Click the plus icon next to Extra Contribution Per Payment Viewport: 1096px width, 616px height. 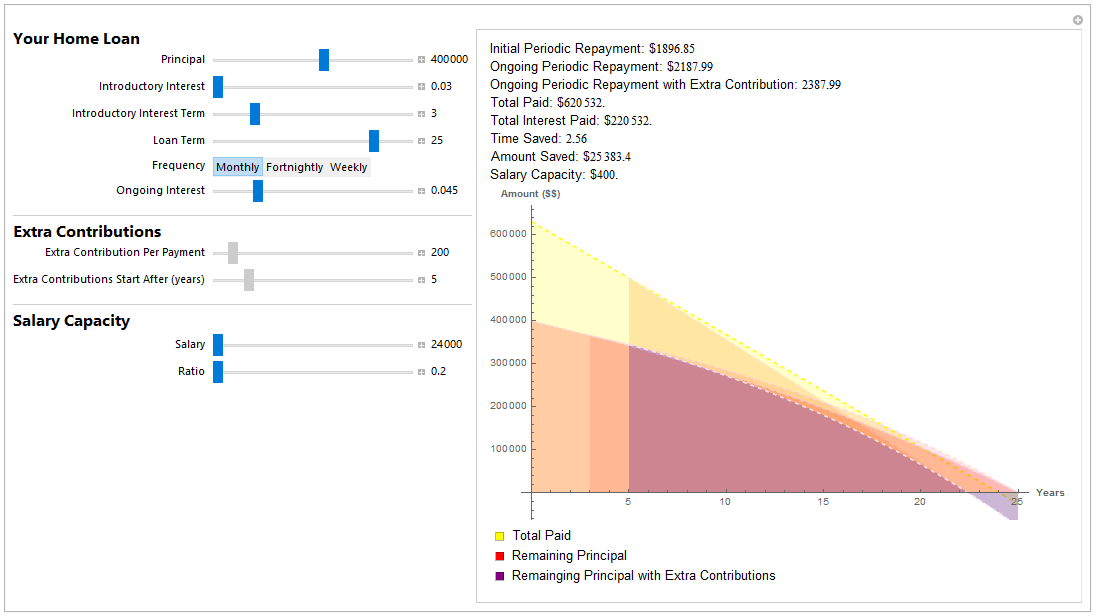421,252
